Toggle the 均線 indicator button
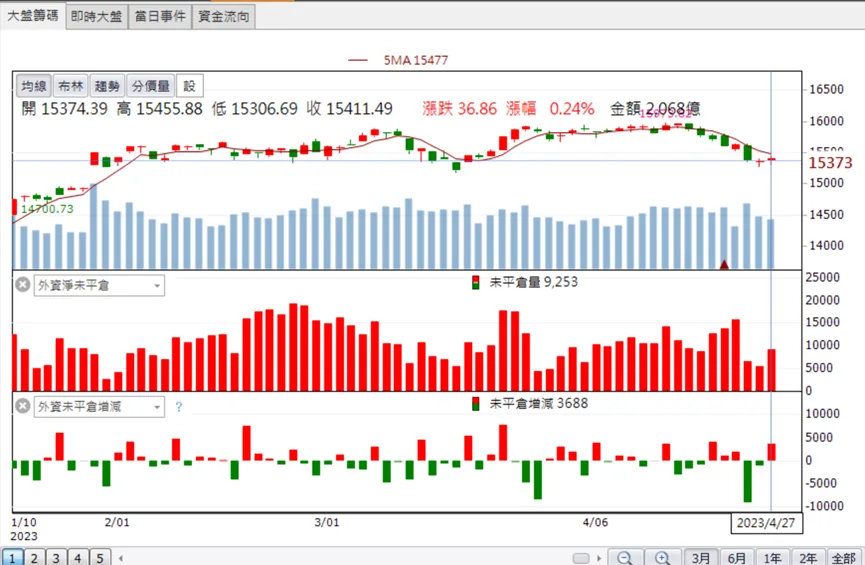This screenshot has height=565, width=865. [x=34, y=86]
